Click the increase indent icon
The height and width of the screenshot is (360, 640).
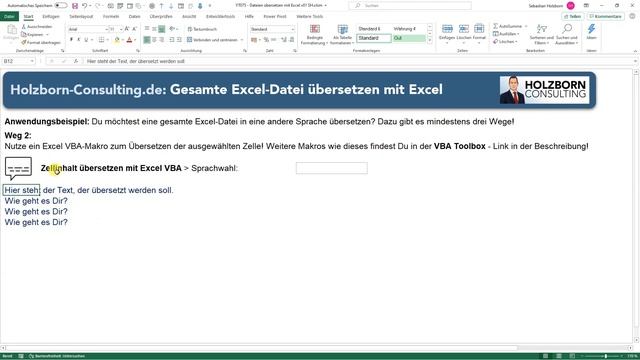[179, 40]
